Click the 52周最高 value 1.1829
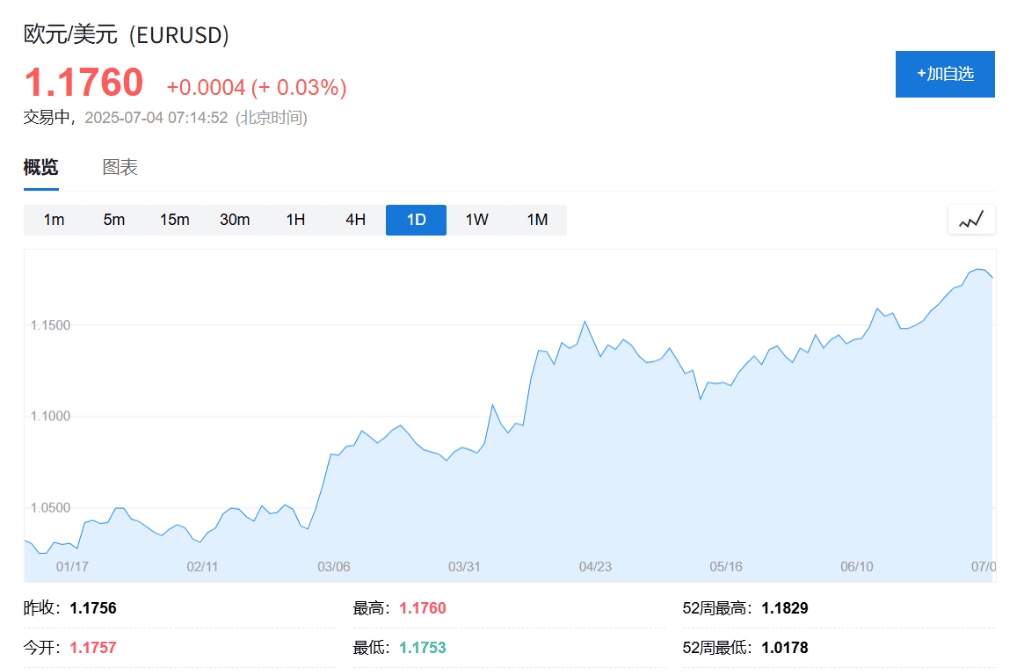 tap(785, 608)
